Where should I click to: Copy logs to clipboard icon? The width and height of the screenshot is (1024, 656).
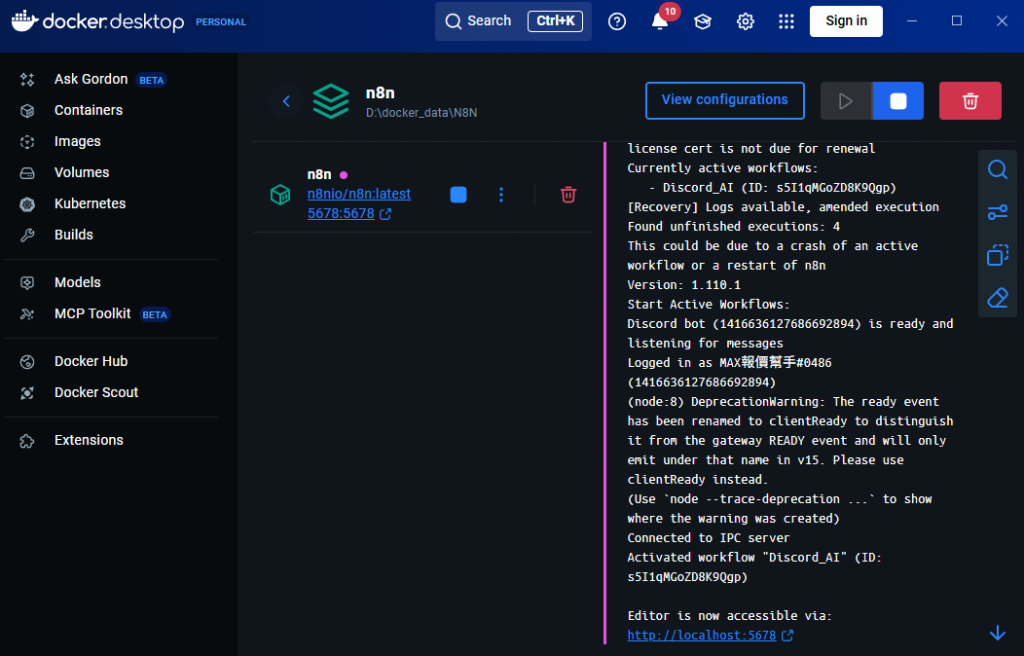[997, 255]
